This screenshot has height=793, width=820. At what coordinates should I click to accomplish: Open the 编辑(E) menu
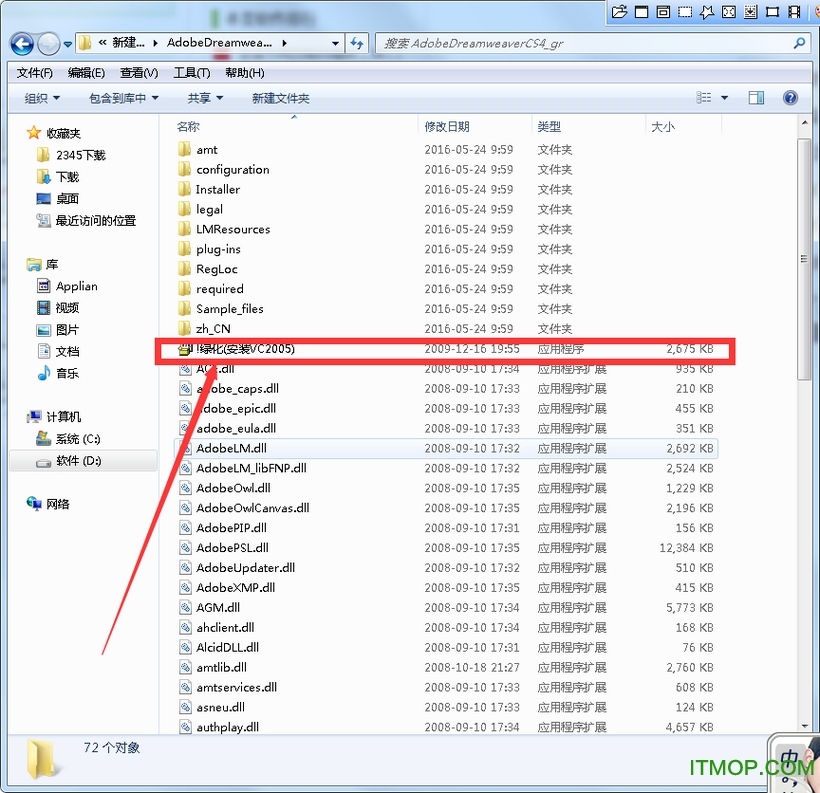point(86,73)
